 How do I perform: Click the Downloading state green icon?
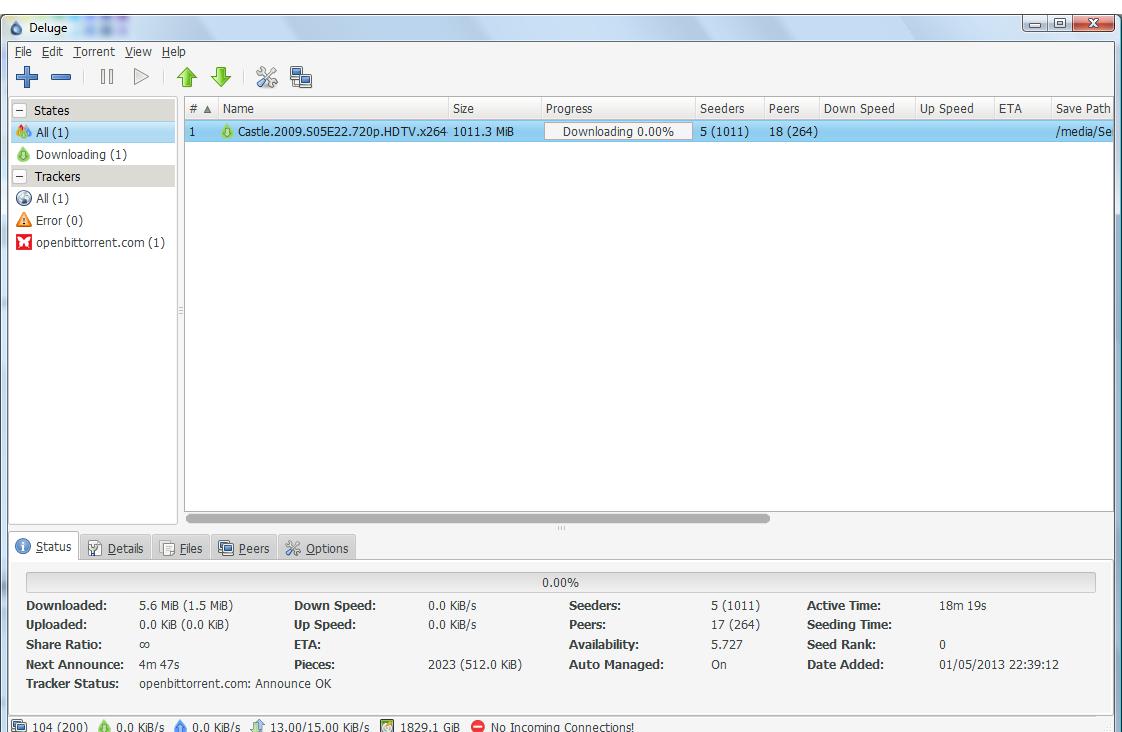coord(24,154)
